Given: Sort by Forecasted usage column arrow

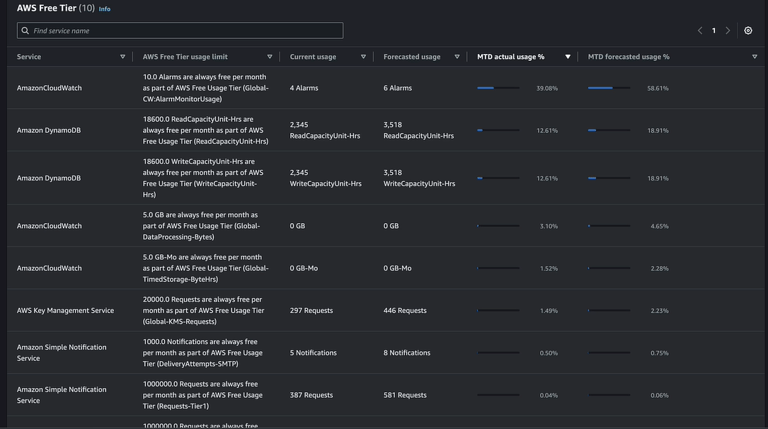Looking at the screenshot, I should coord(457,57).
